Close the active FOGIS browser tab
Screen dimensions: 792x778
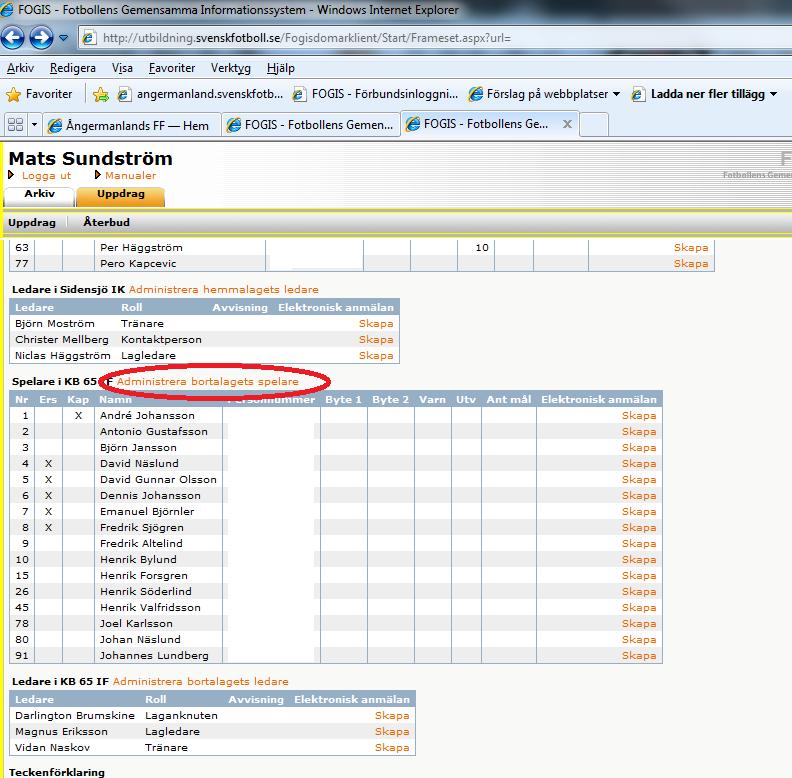pos(567,124)
